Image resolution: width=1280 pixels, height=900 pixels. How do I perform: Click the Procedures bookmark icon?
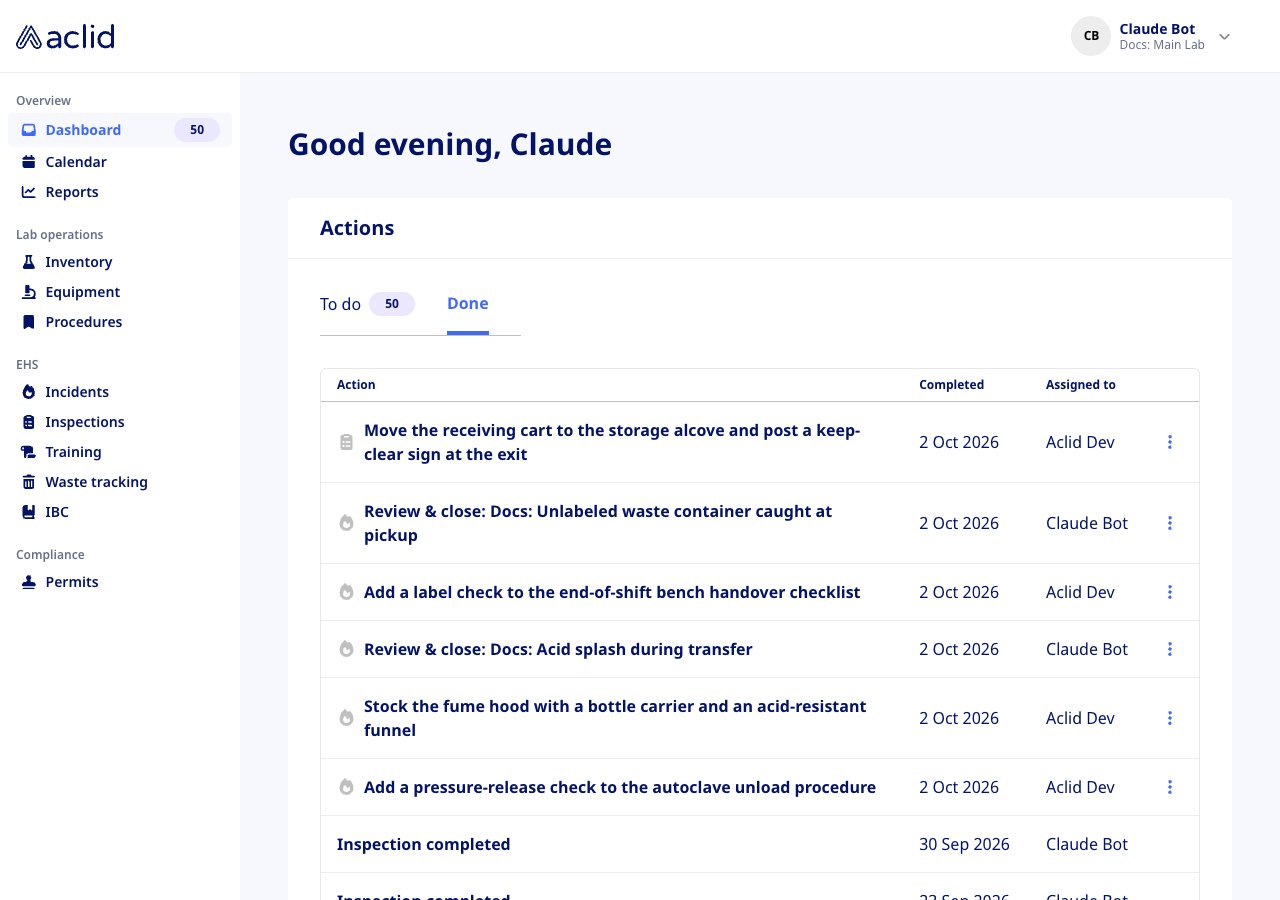coord(29,322)
